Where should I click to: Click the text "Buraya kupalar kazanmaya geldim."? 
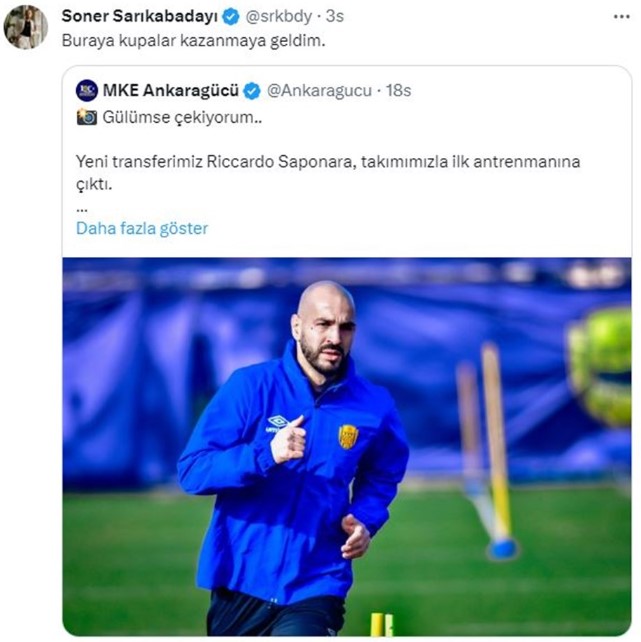point(194,41)
